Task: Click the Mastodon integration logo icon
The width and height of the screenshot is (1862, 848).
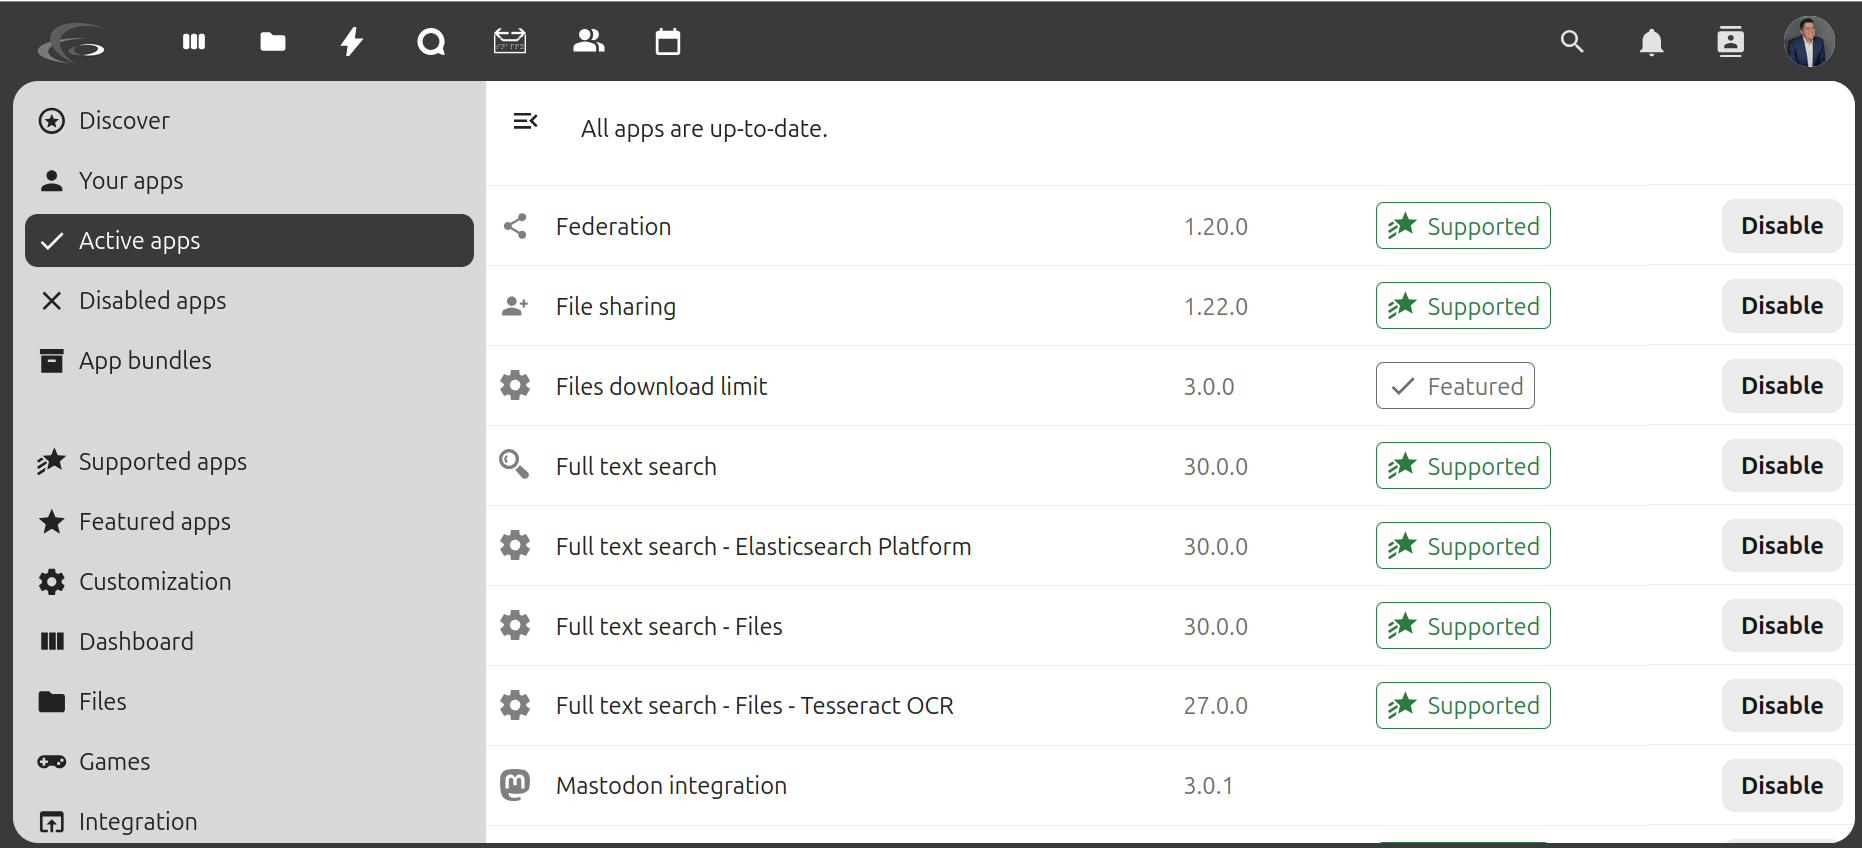Action: pyautogui.click(x=515, y=785)
